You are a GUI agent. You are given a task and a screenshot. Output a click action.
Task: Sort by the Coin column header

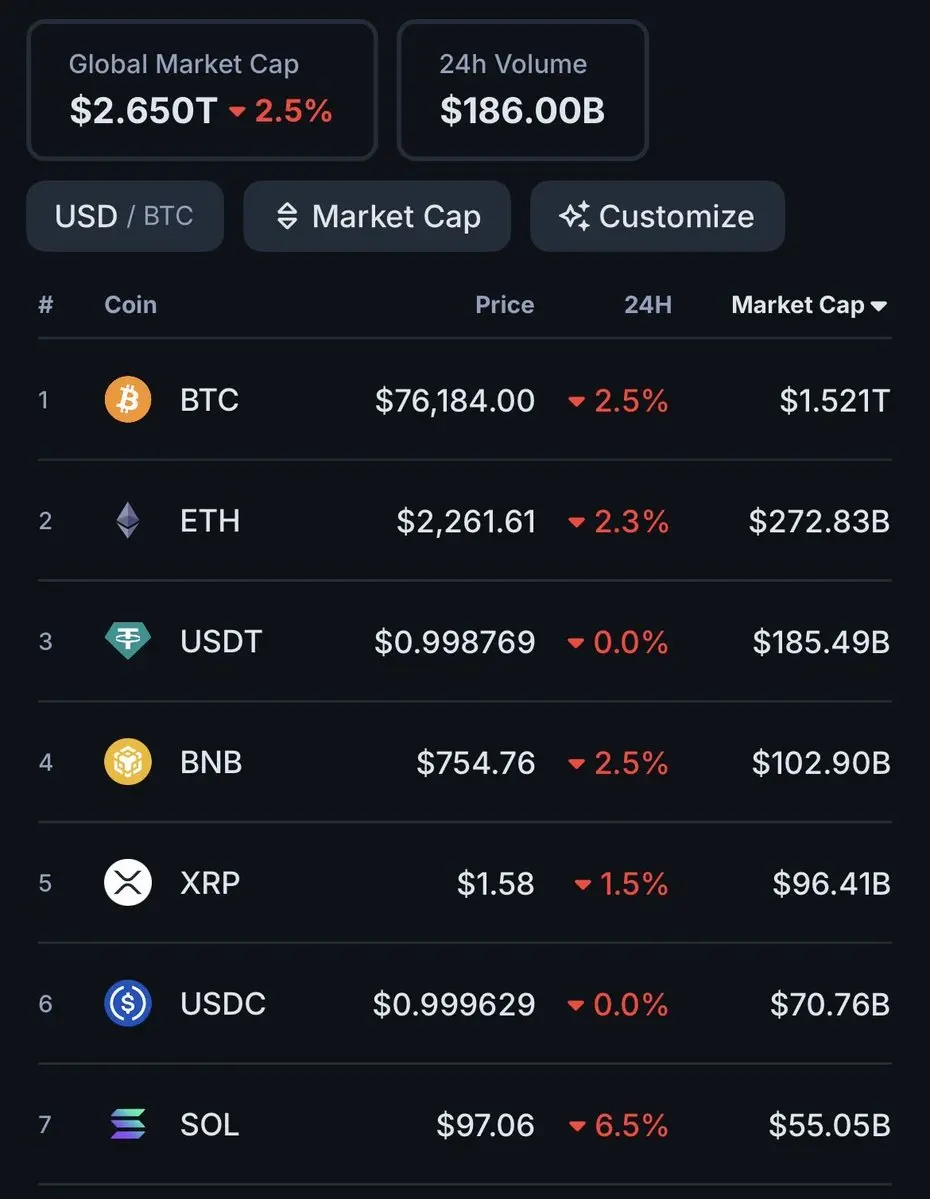[130, 305]
